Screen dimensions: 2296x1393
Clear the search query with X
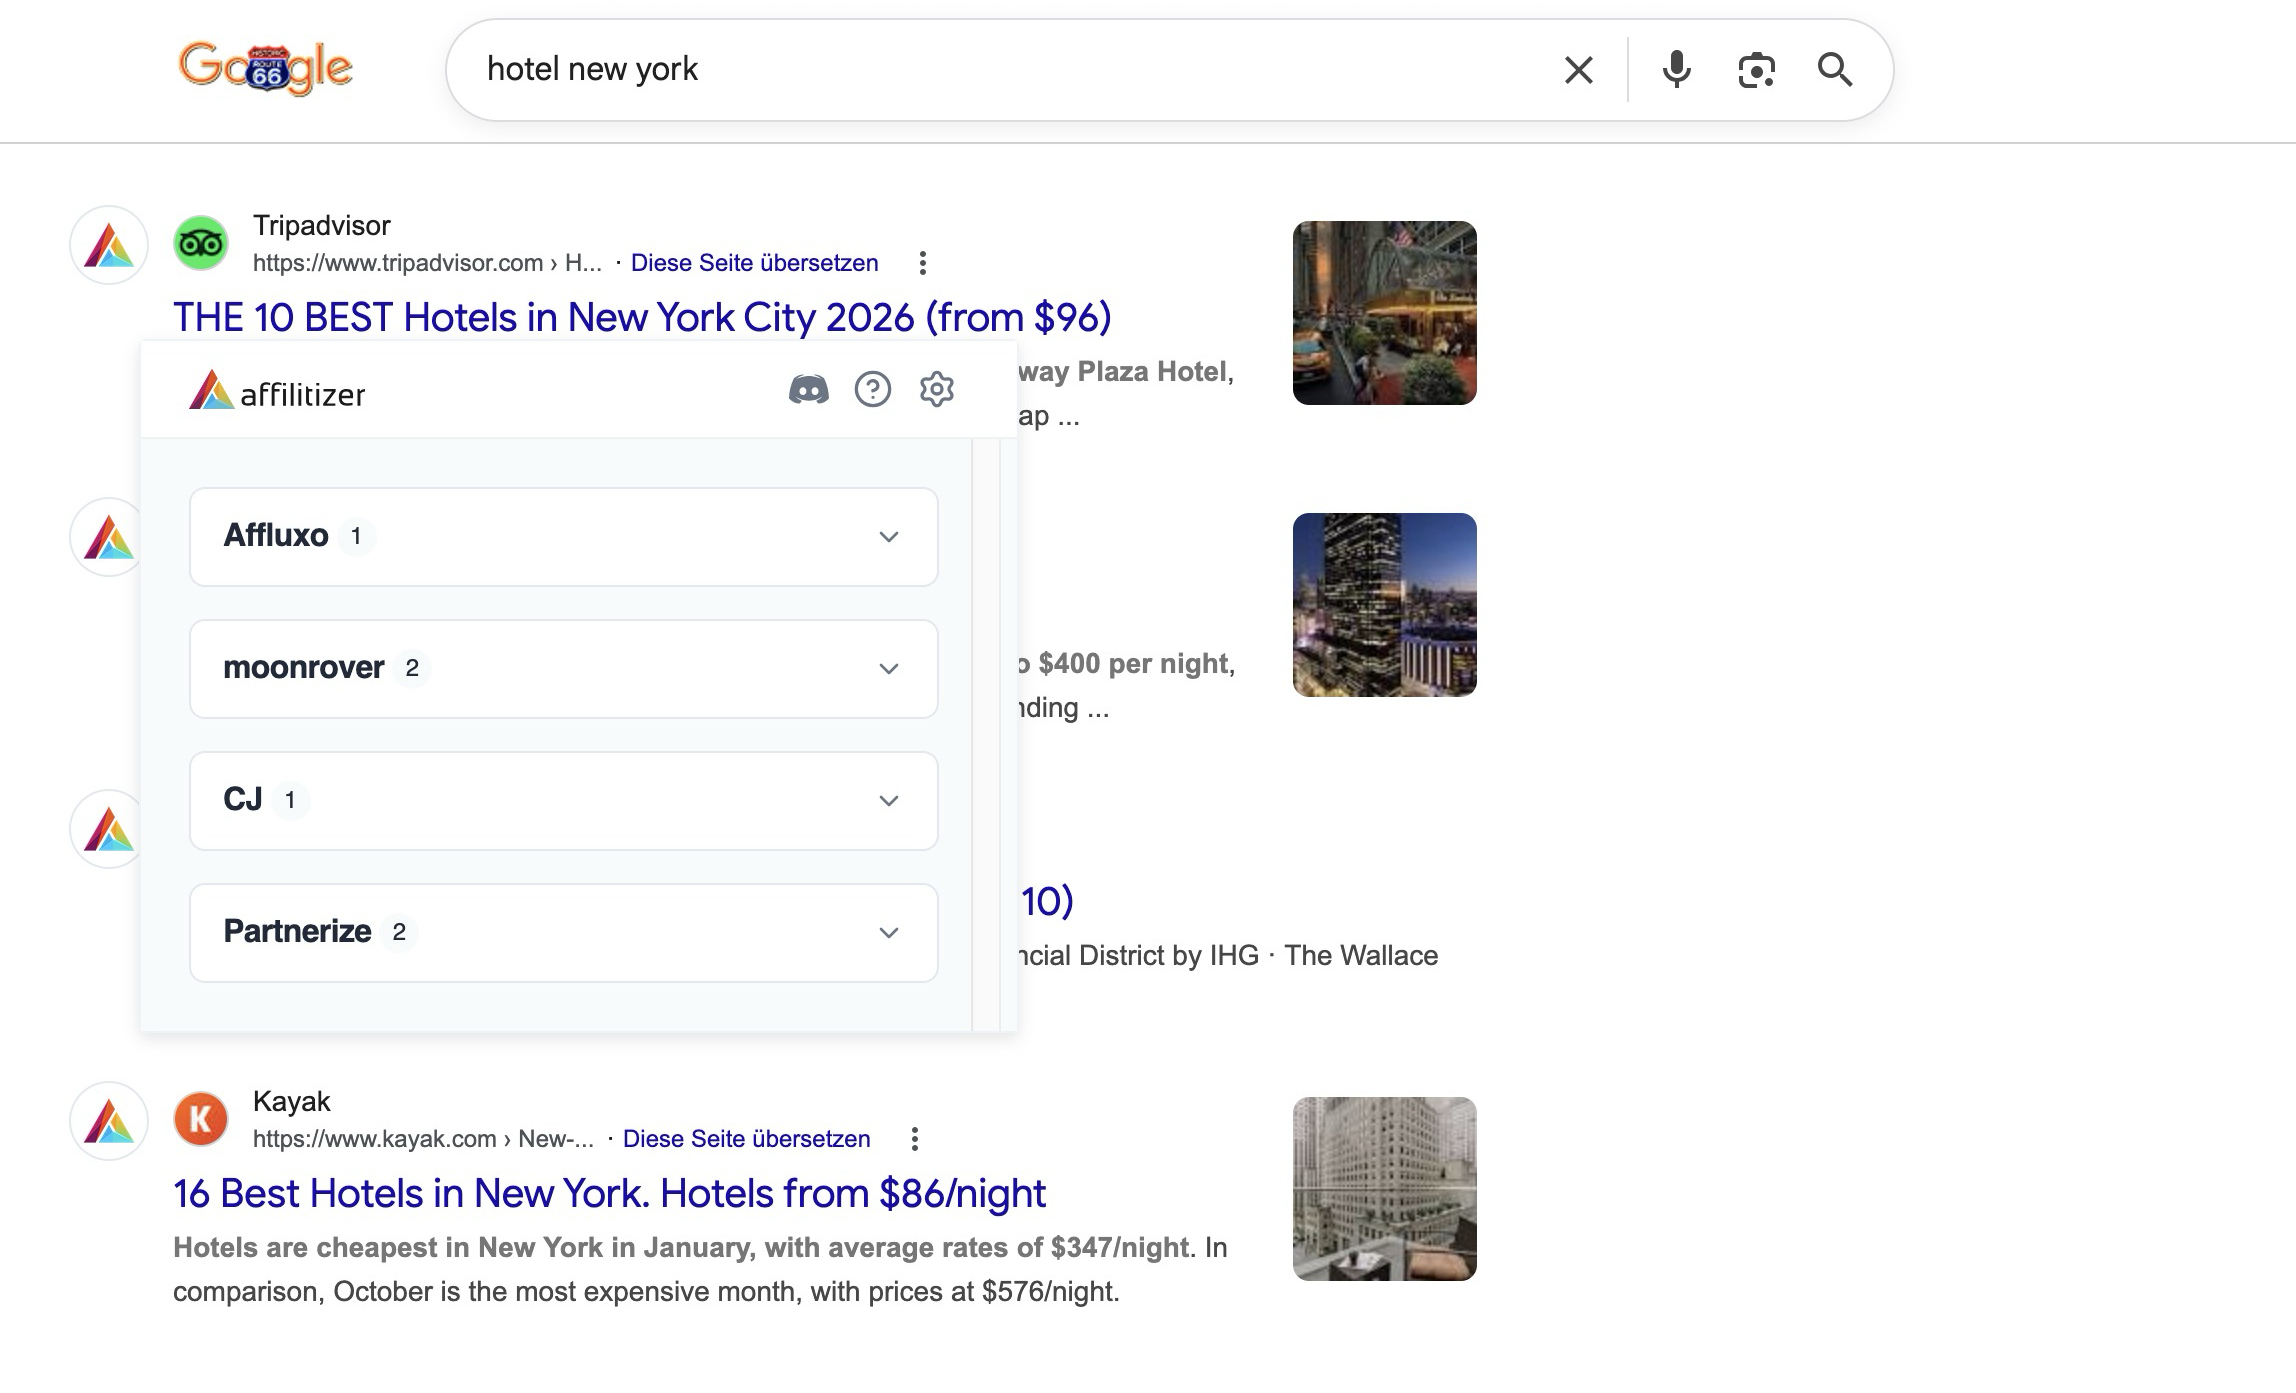1578,70
